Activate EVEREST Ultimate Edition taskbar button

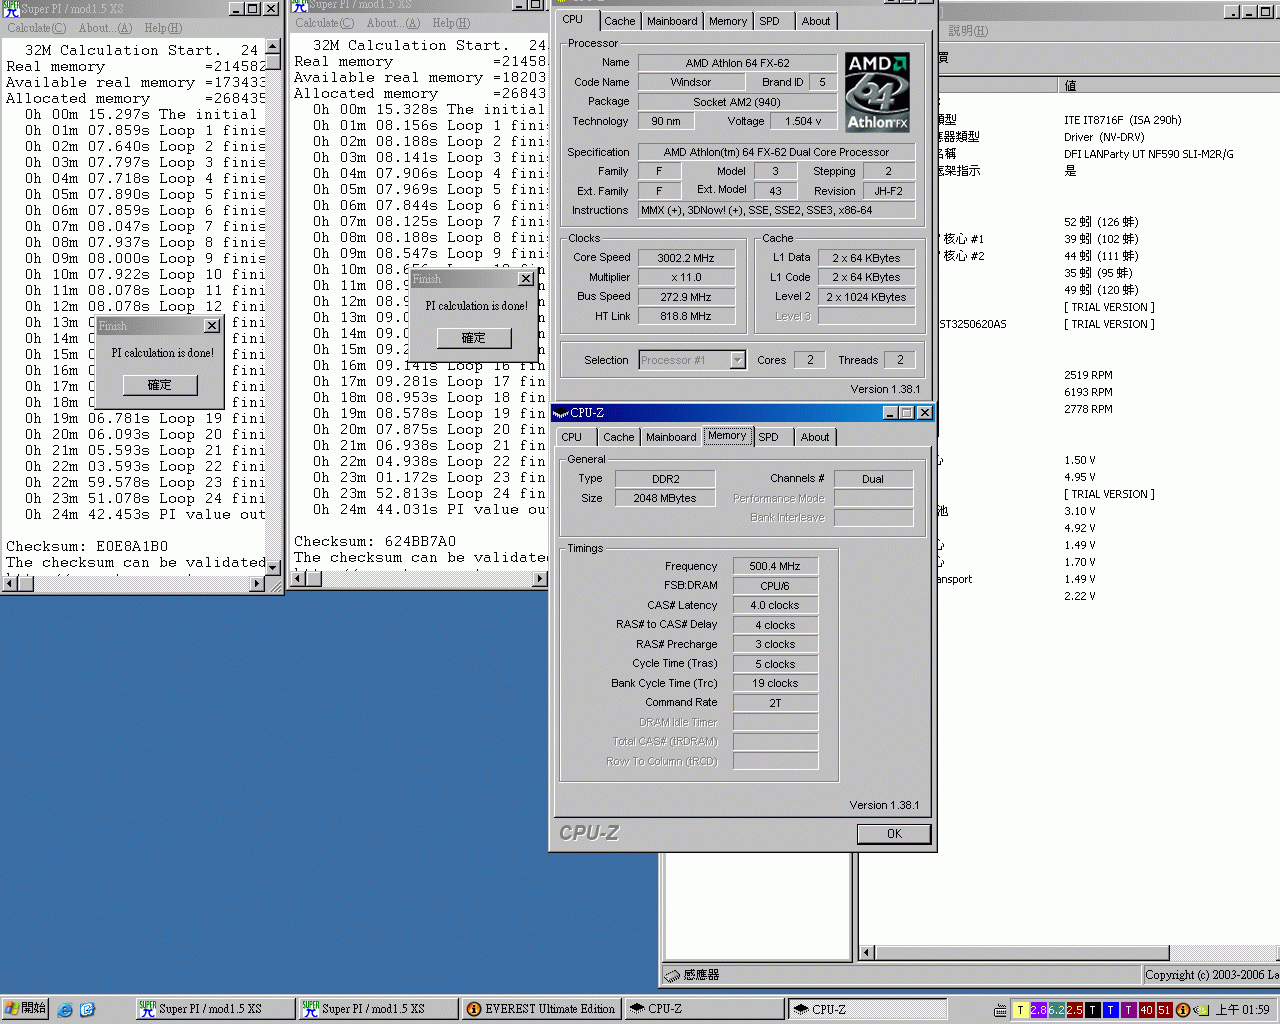pos(541,1009)
